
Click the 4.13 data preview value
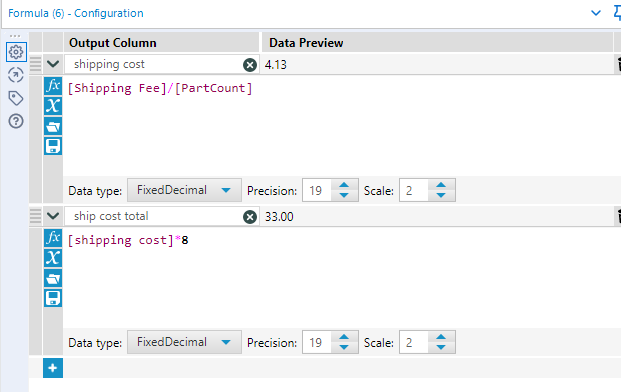(x=276, y=65)
